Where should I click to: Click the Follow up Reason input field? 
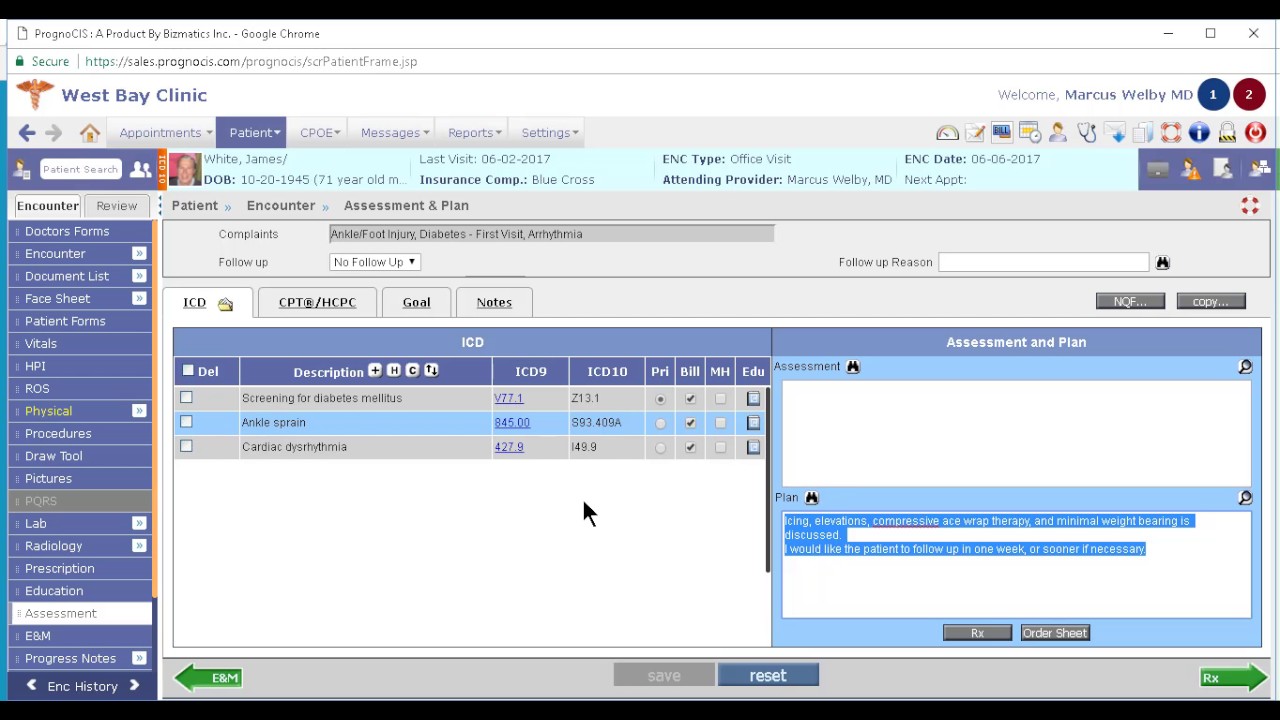[1043, 262]
